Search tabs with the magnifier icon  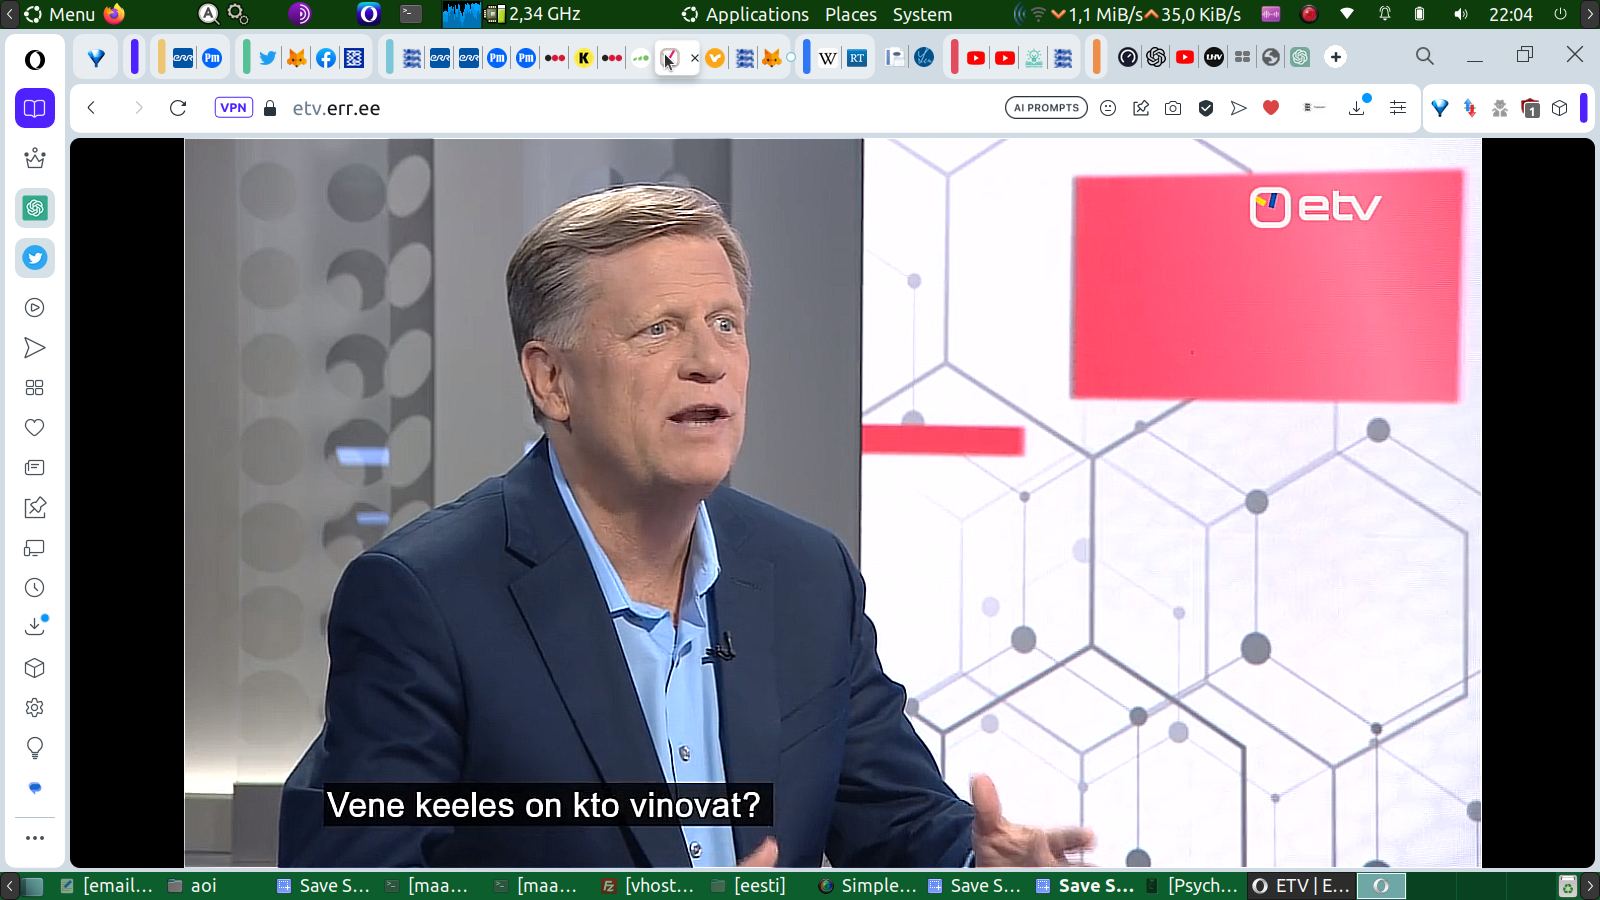pyautogui.click(x=1425, y=57)
